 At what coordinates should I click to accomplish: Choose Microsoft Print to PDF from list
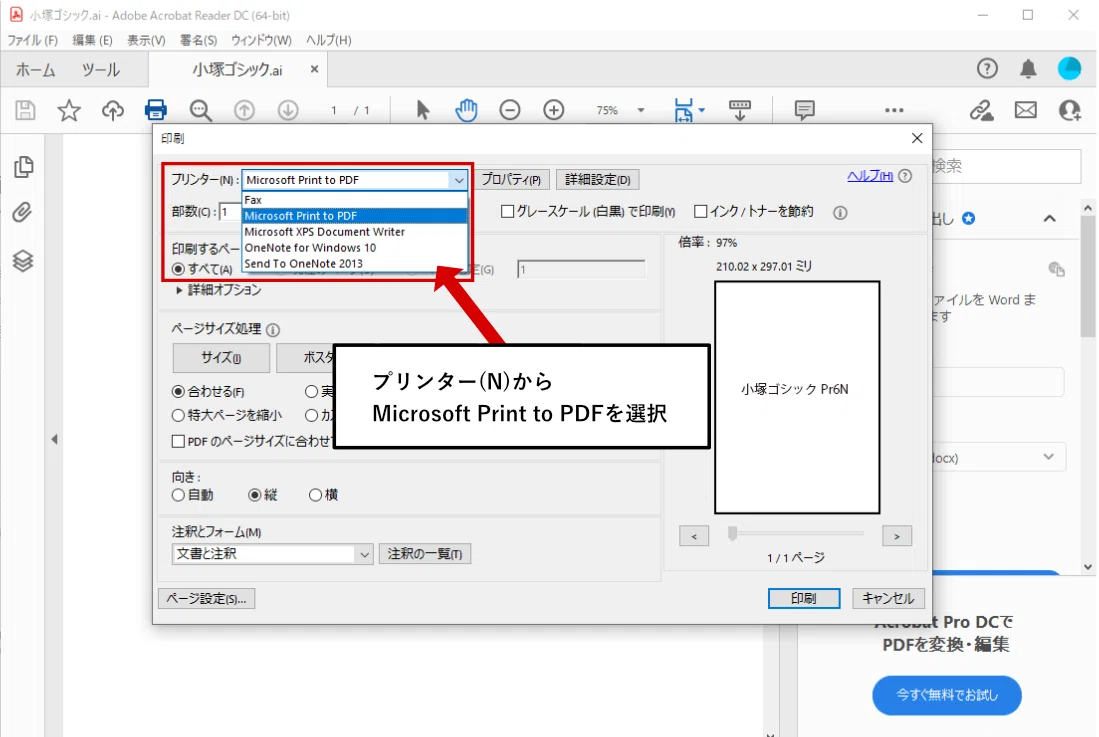(355, 216)
